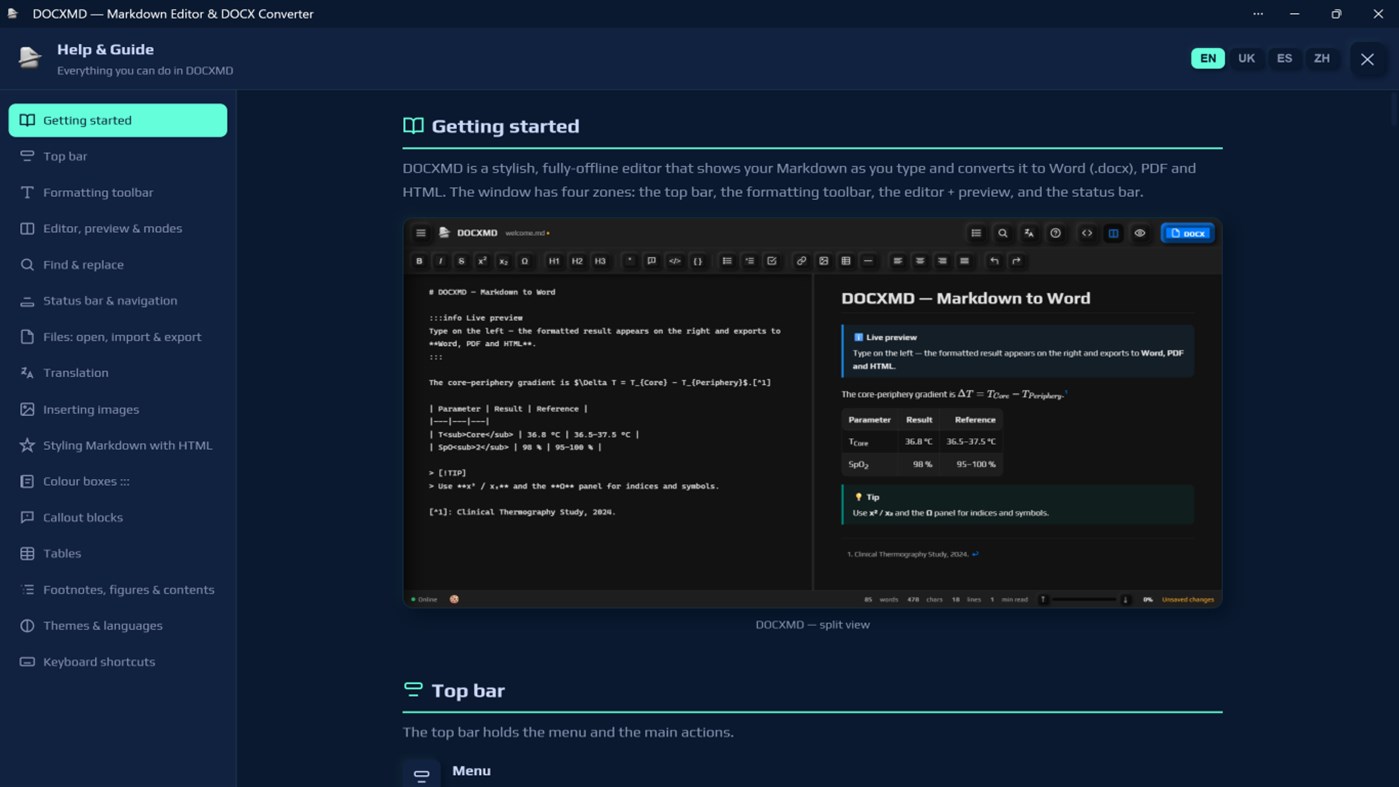Open Footnotes, figures & contents topic
Viewport: 1399px width, 787px height.
click(118, 589)
